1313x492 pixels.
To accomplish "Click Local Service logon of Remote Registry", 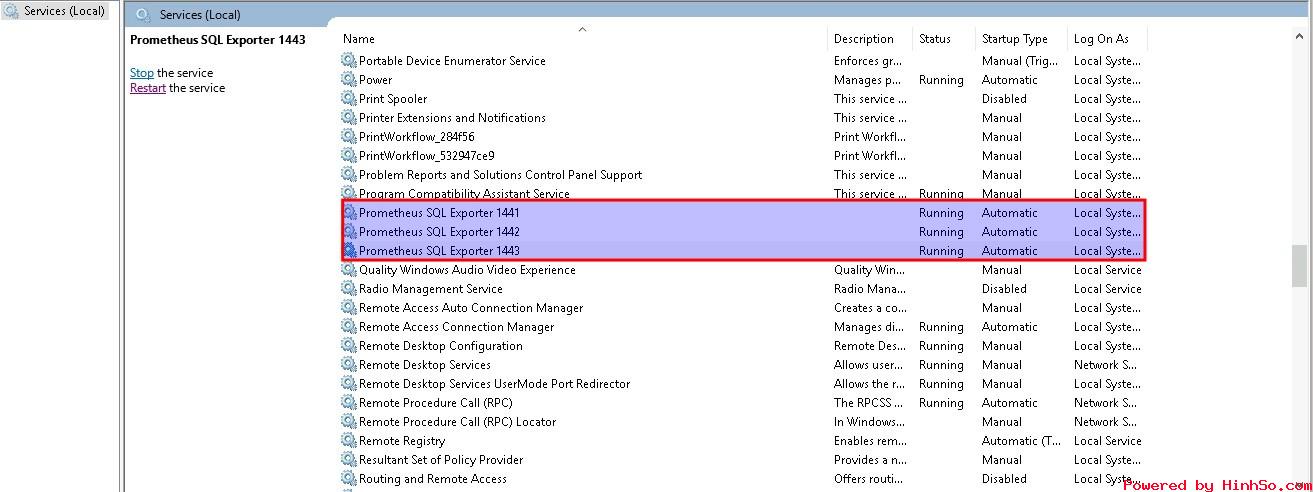I will [x=1107, y=441].
